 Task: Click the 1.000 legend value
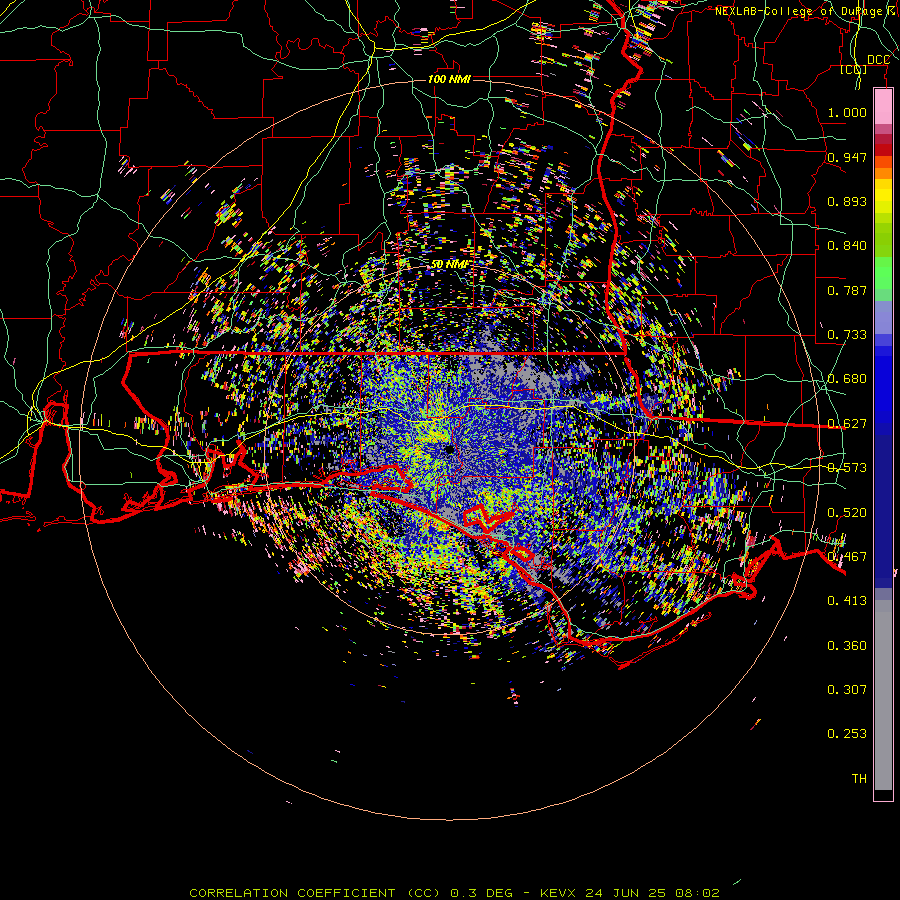847,112
